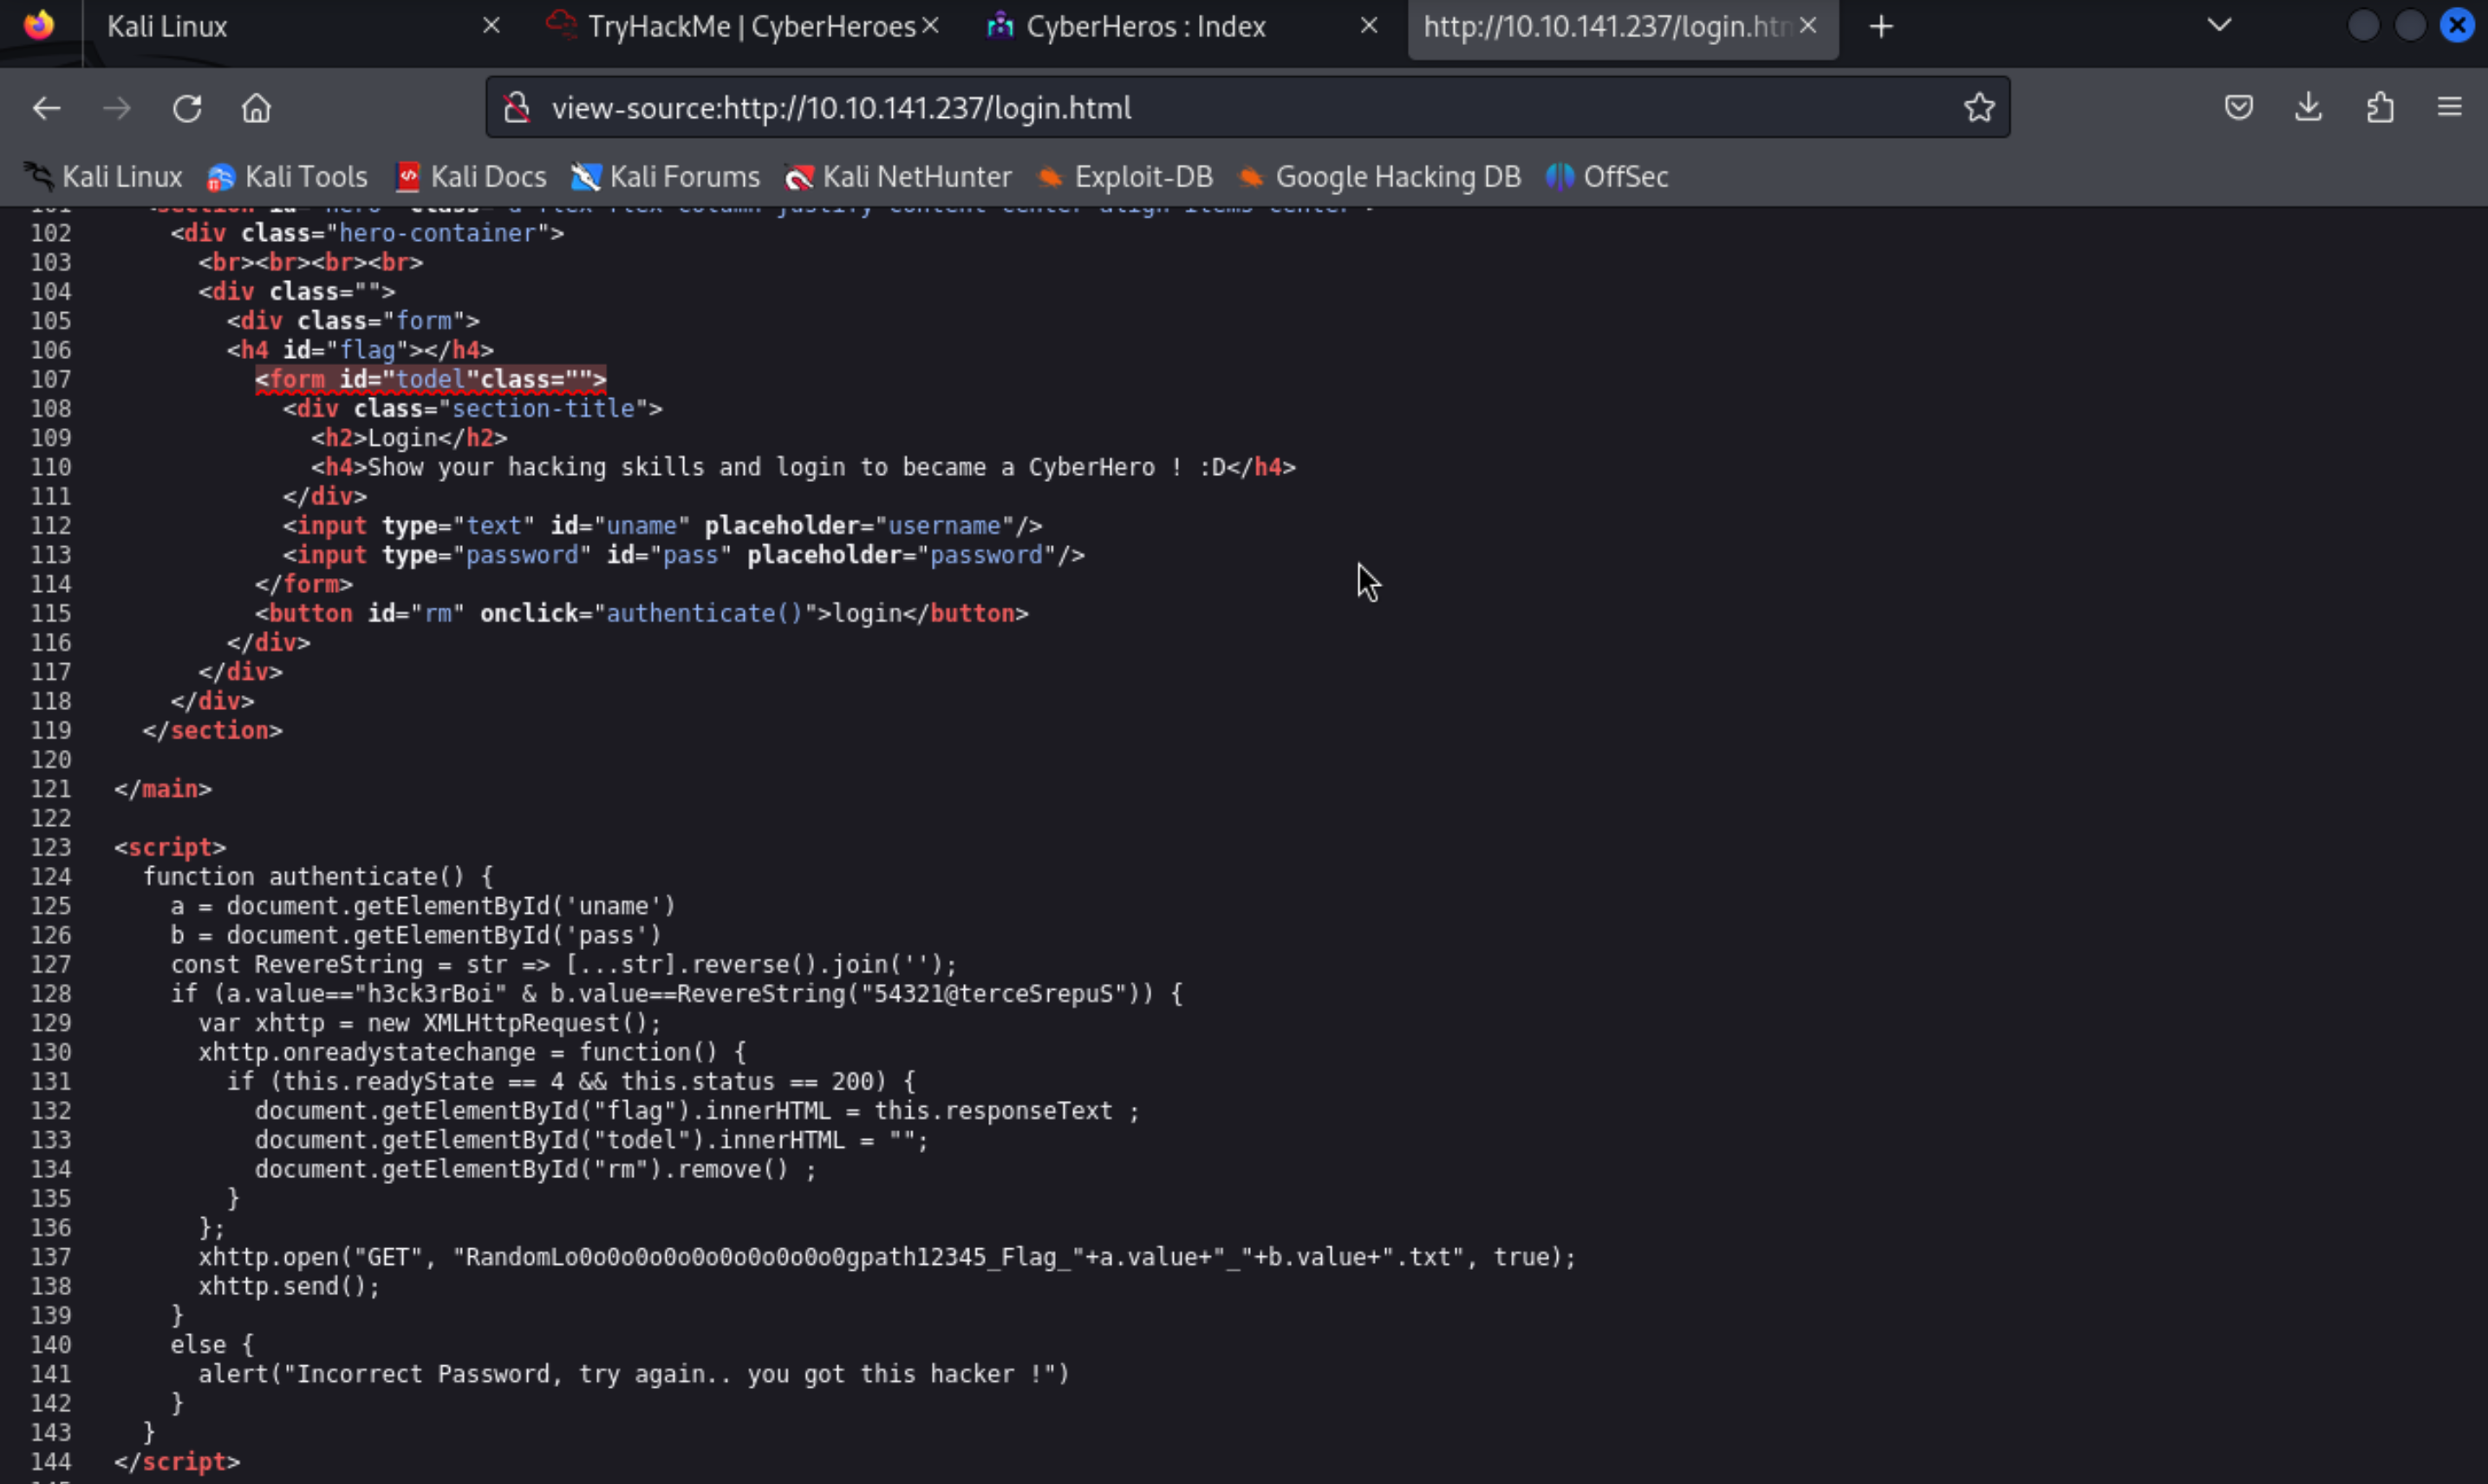Screen dimensions: 2488x1484
Task: Open the Exploit-DB bookmark
Action: point(1125,177)
